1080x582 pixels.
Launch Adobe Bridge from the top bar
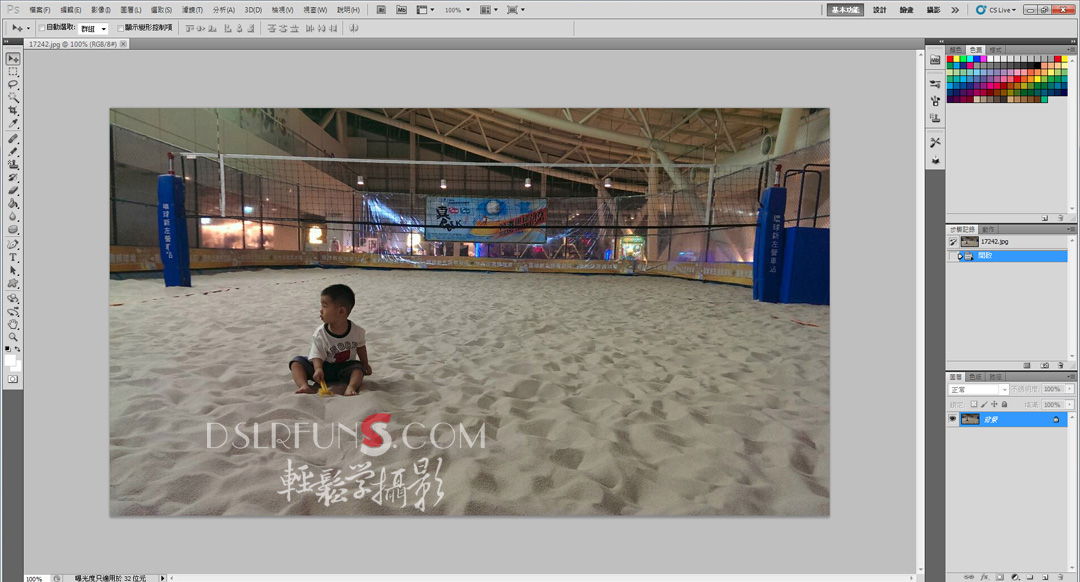[x=381, y=9]
